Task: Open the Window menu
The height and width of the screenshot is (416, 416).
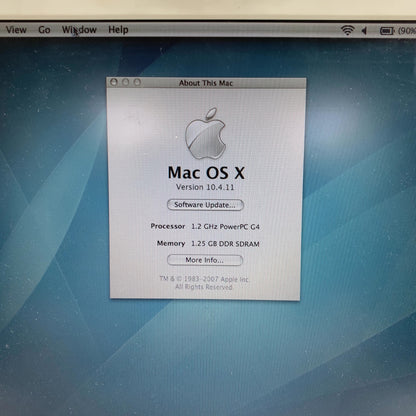Action: tap(79, 30)
